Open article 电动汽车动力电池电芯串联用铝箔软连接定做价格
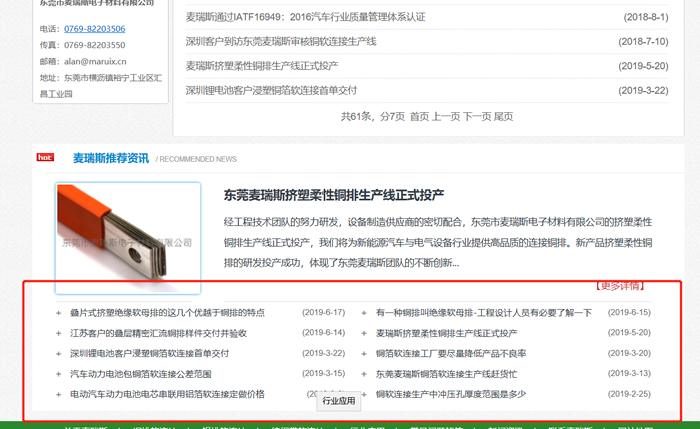 pyautogui.click(x=167, y=394)
